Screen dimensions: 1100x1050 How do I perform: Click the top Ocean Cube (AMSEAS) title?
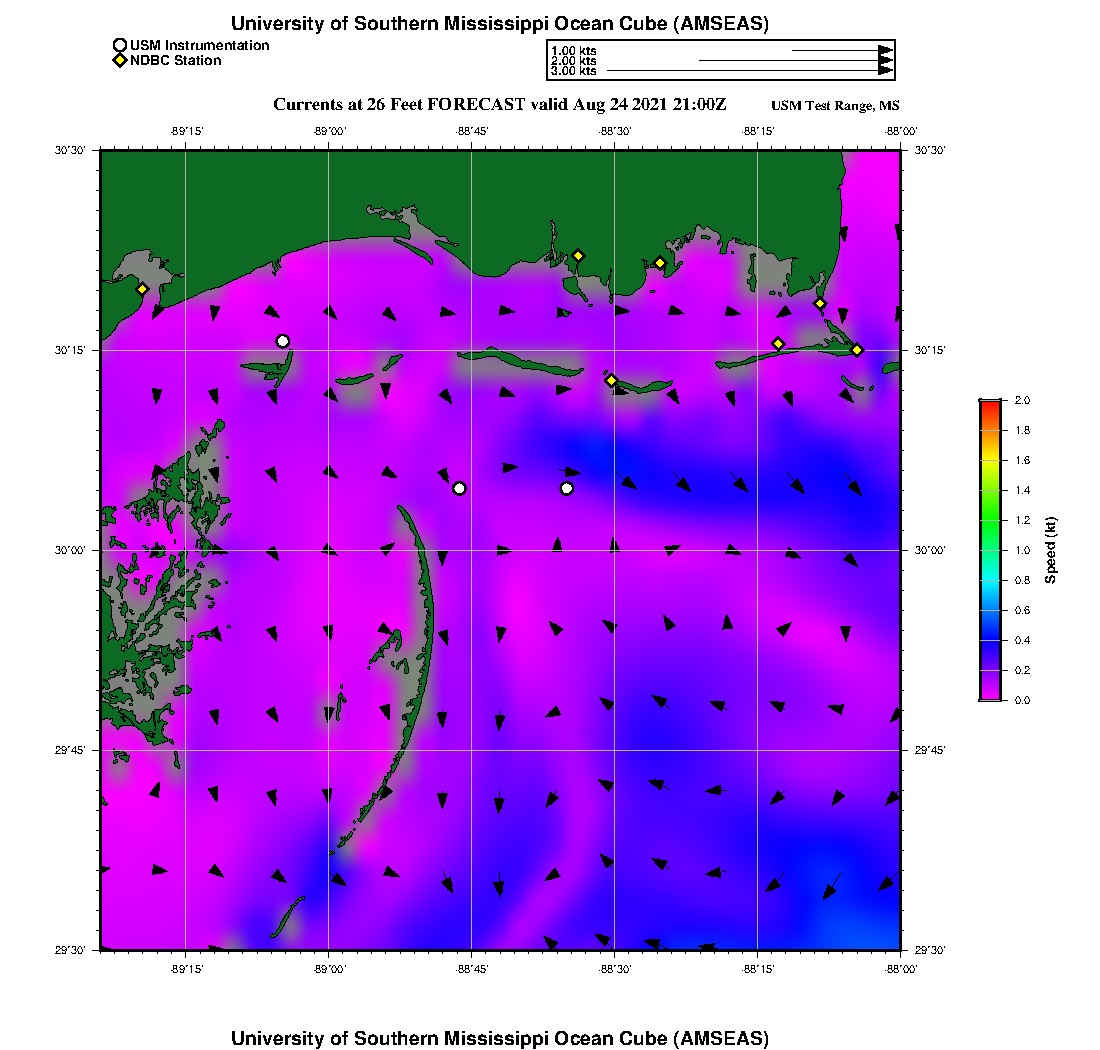tap(500, 23)
